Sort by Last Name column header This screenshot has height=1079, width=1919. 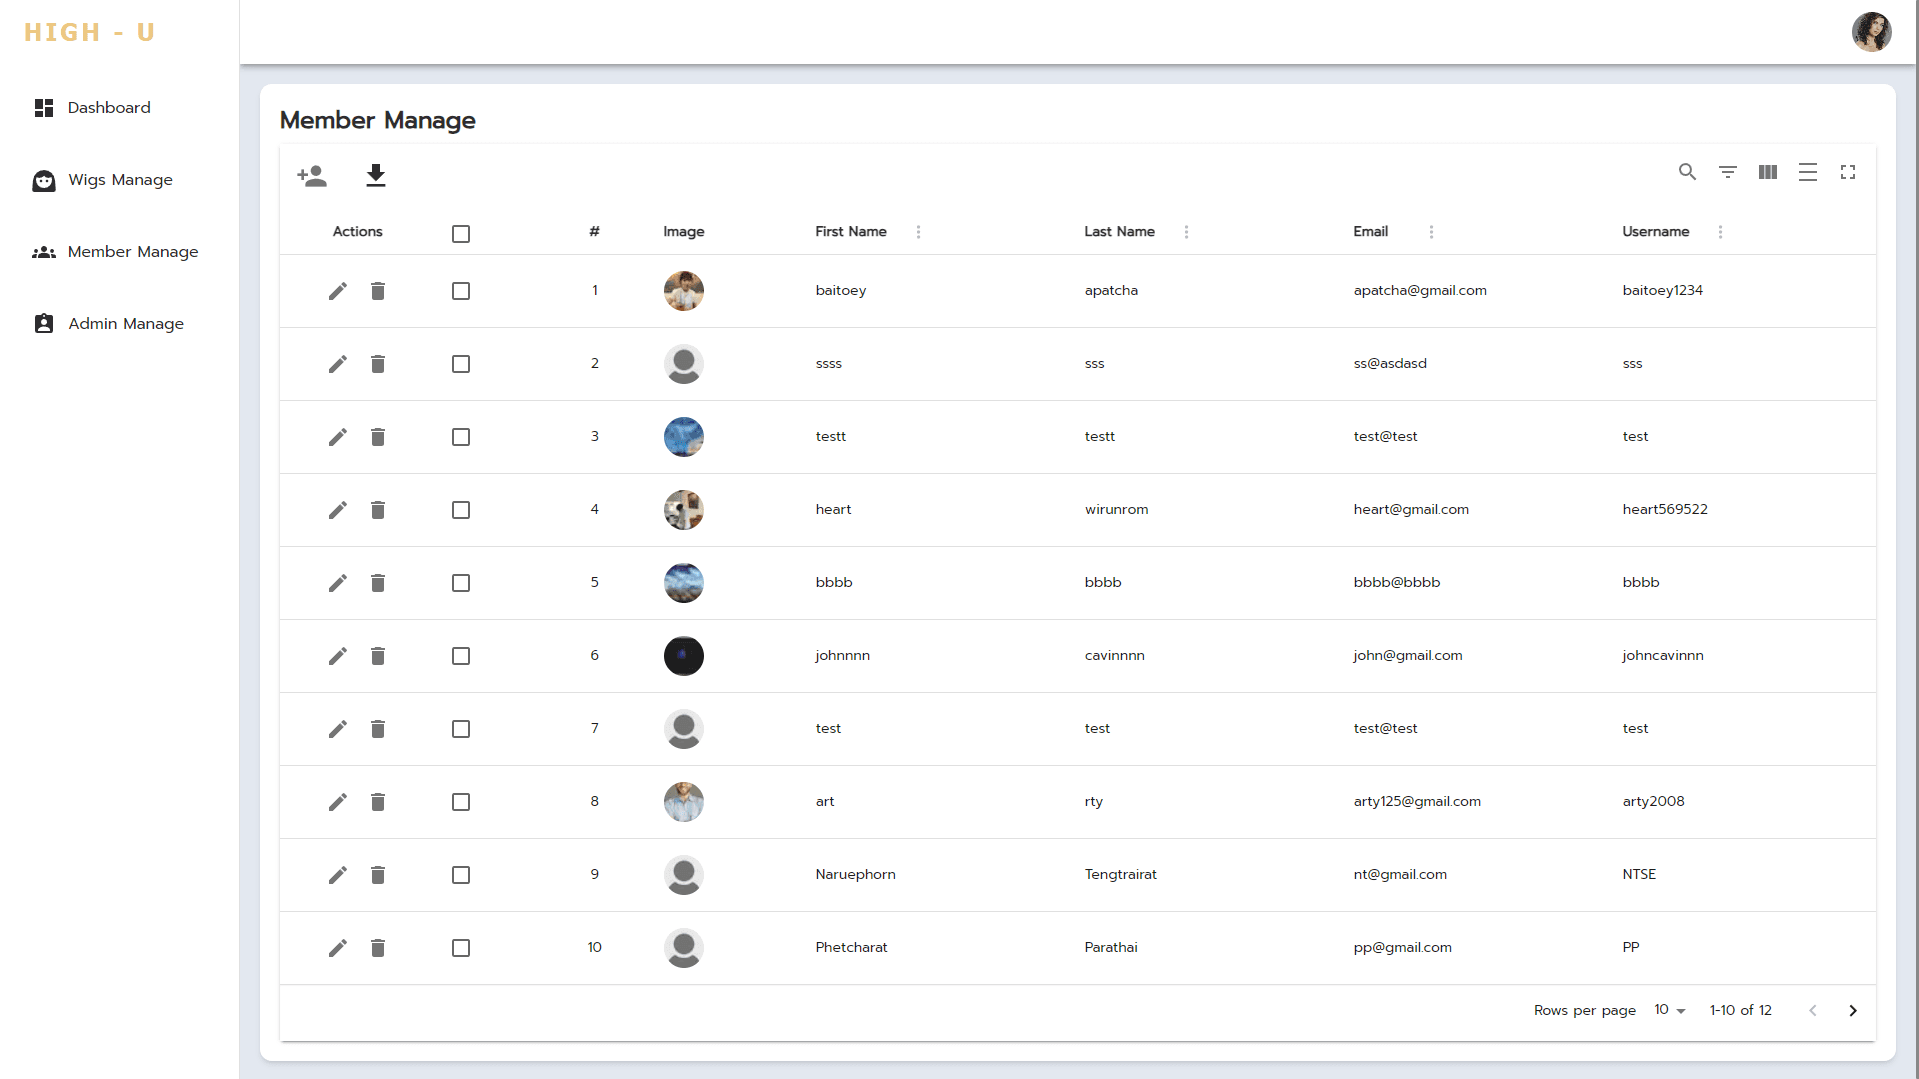click(x=1119, y=232)
